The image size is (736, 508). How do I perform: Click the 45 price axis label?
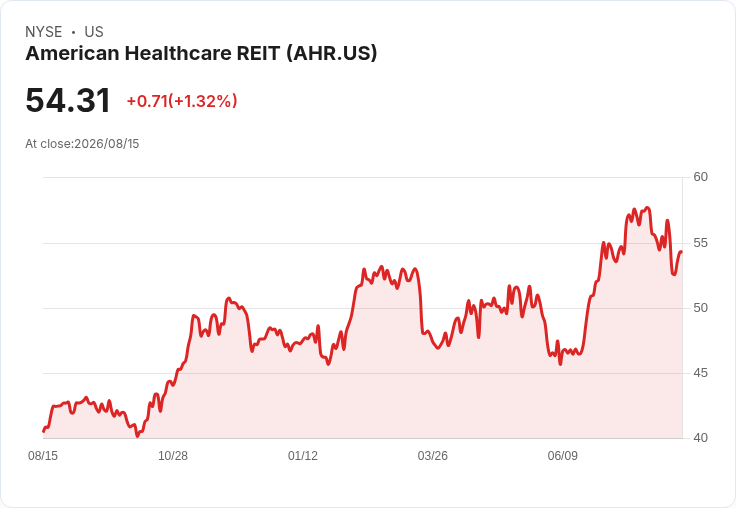(x=700, y=373)
